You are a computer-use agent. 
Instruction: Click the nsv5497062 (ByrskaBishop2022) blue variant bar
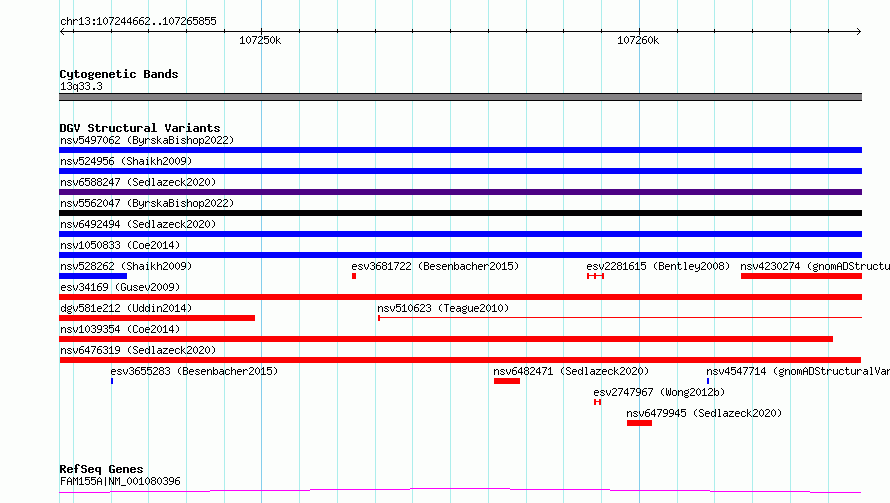click(x=460, y=150)
